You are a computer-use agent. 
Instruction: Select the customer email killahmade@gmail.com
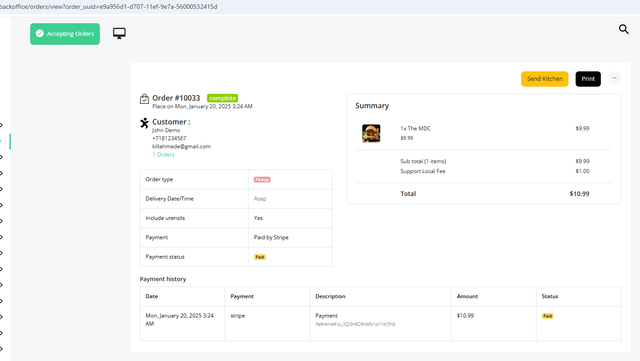coord(182,146)
